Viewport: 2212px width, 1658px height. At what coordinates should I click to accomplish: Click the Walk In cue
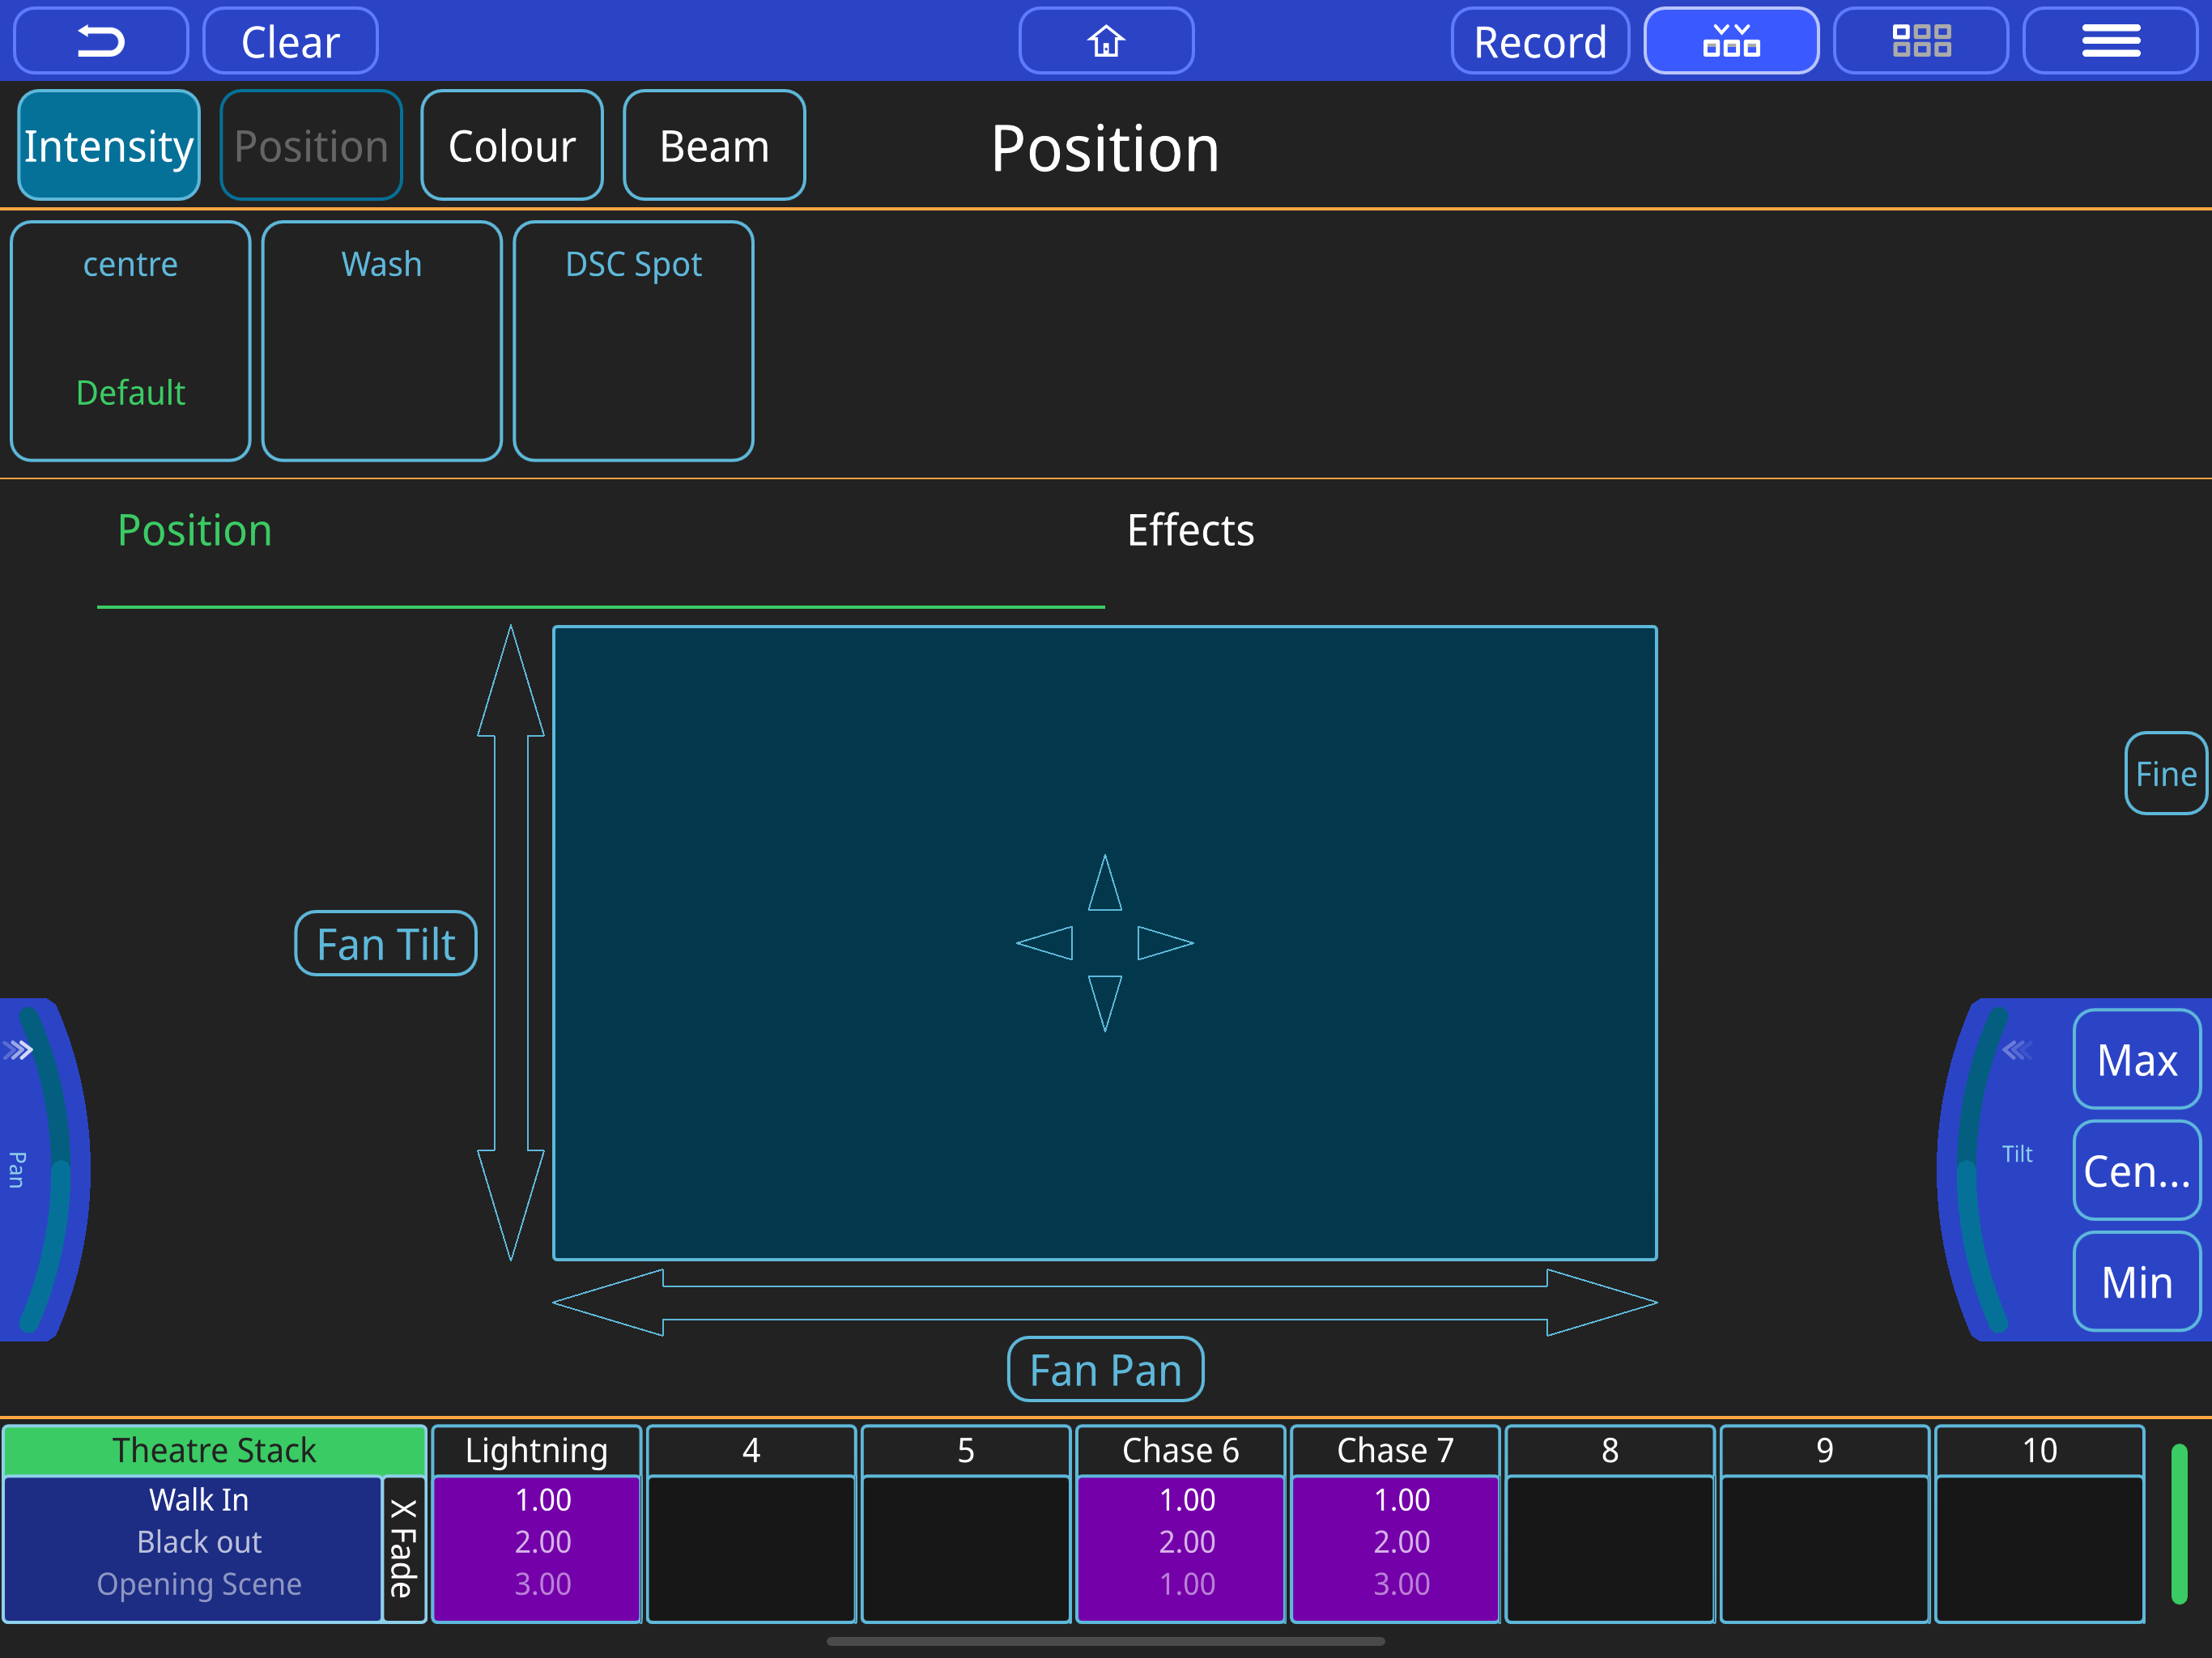tap(199, 1499)
